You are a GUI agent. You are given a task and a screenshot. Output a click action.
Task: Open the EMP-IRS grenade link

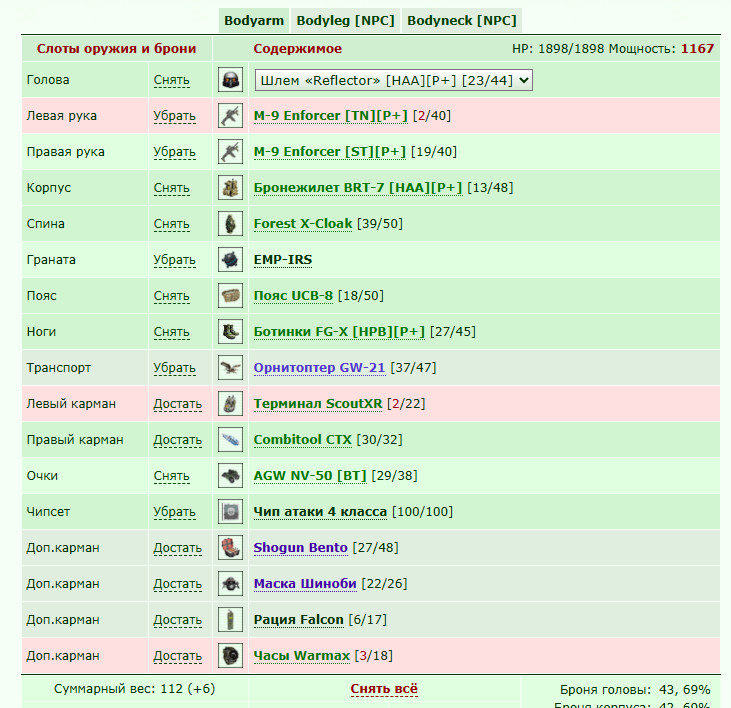click(x=283, y=260)
